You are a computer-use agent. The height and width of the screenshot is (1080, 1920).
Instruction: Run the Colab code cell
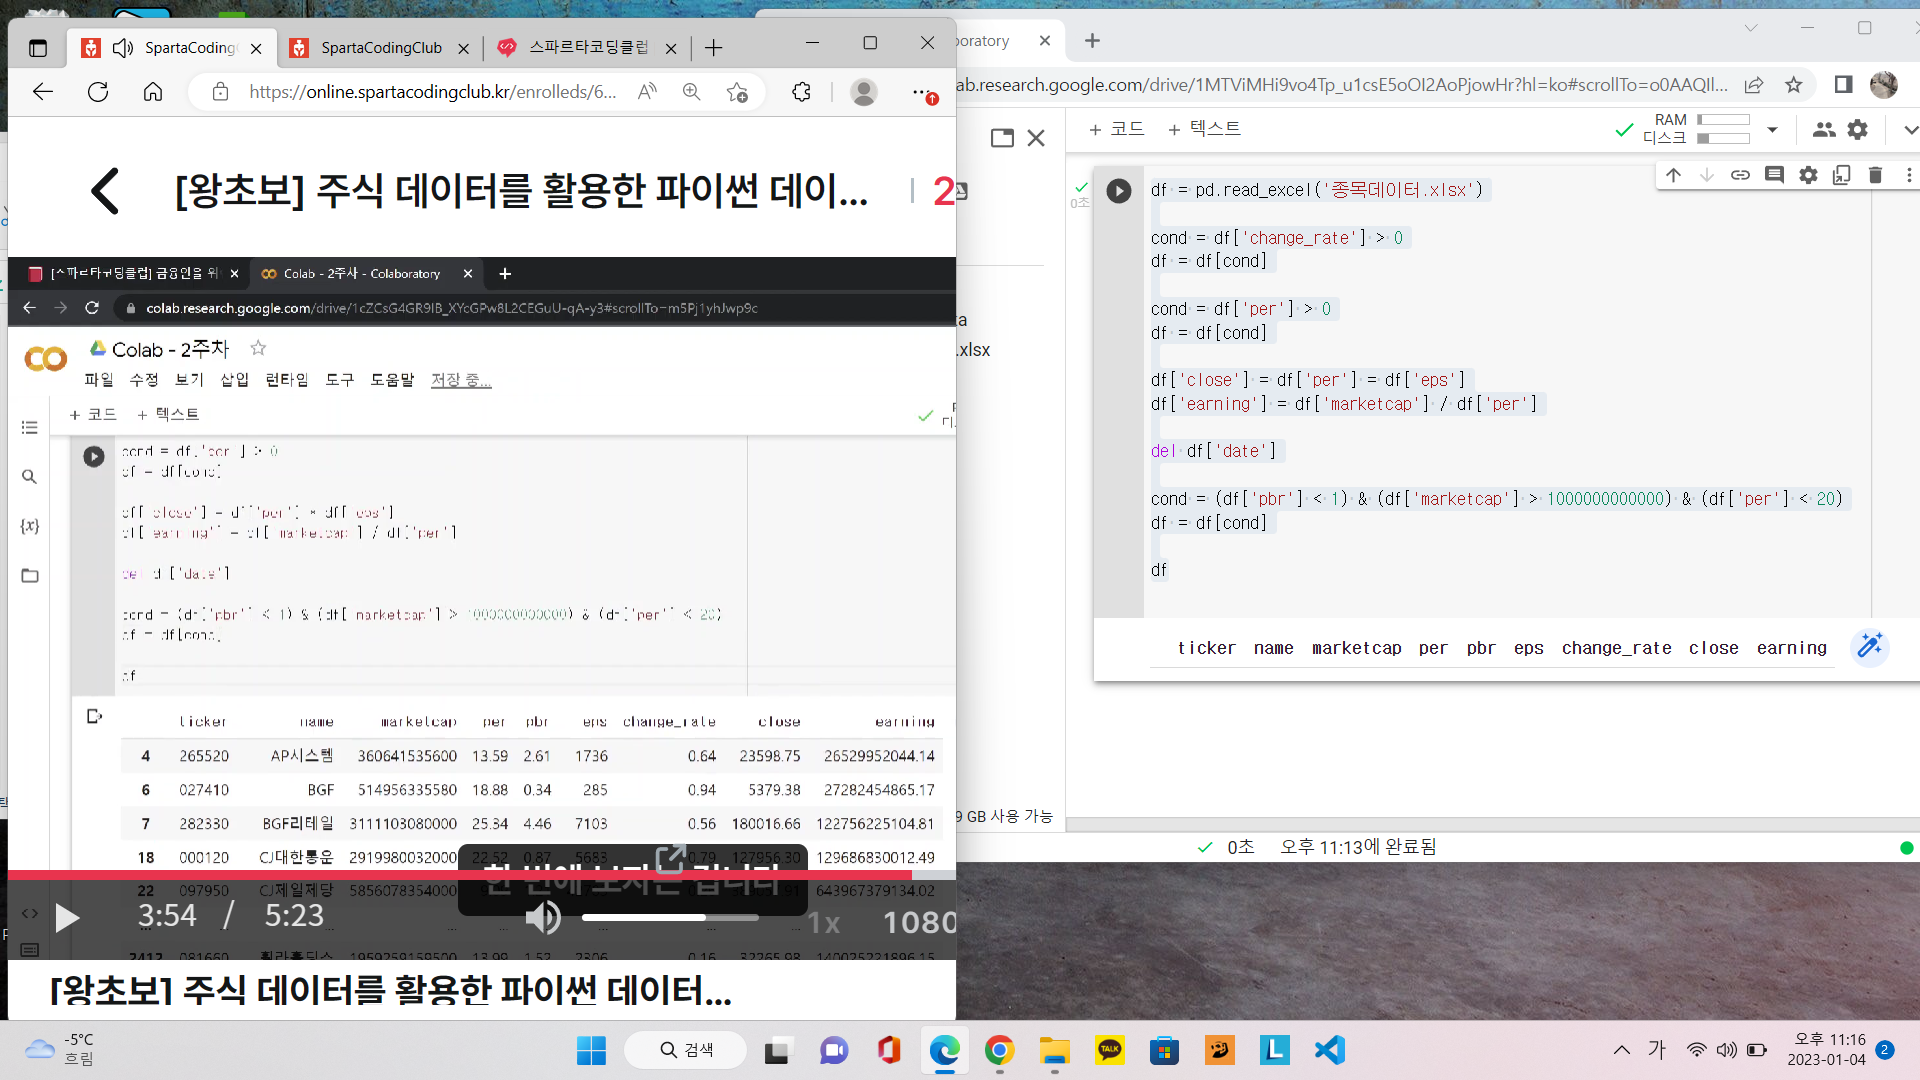1118,191
